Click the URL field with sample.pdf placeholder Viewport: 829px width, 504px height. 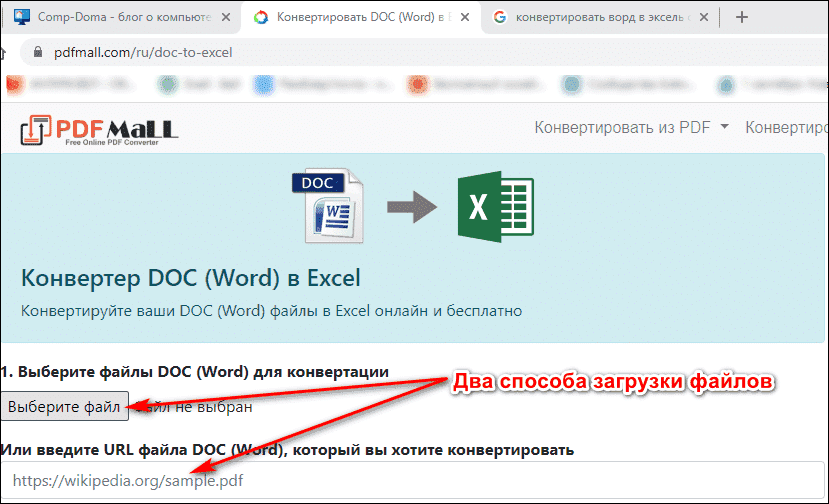coord(412,480)
